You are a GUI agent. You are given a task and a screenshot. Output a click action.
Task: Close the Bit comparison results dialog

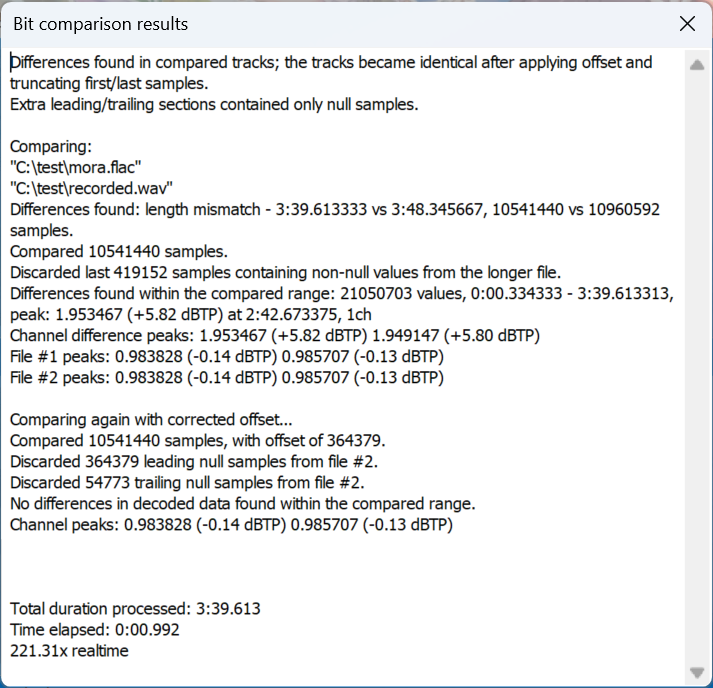tap(687, 24)
